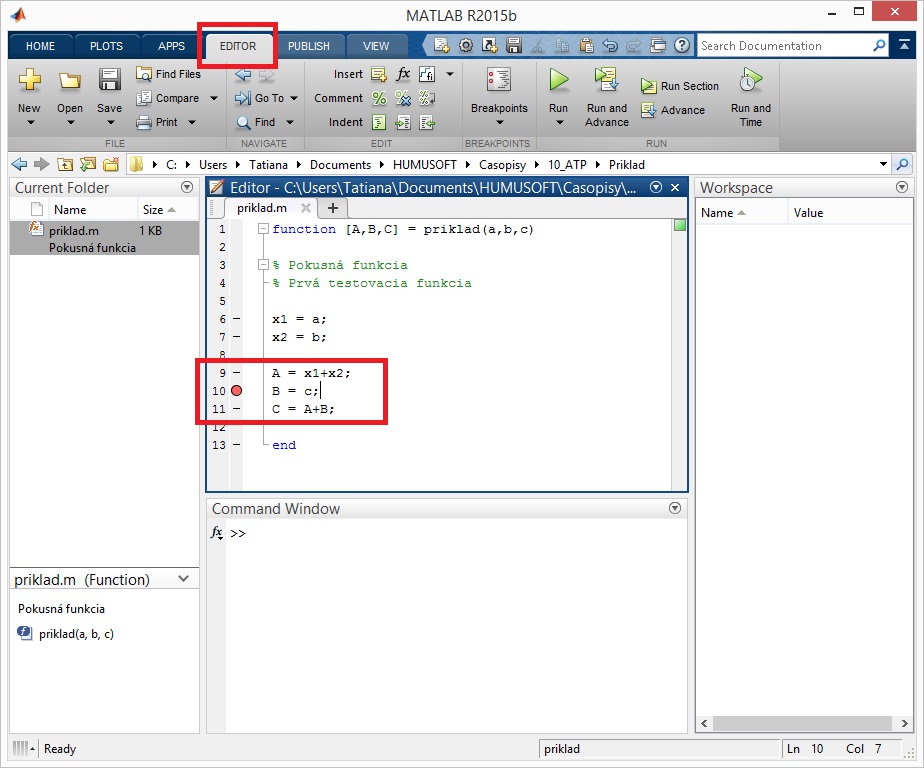The height and width of the screenshot is (768, 924).
Task: Open Preferences gear in quick access toolbar
Action: 466,45
